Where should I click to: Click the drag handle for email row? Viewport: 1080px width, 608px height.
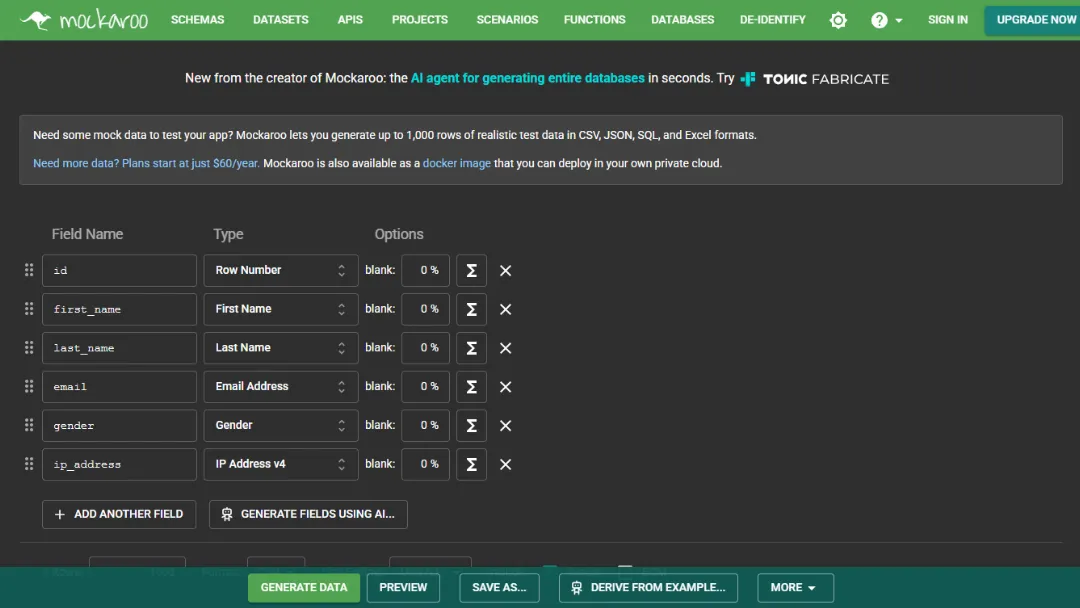coord(29,386)
